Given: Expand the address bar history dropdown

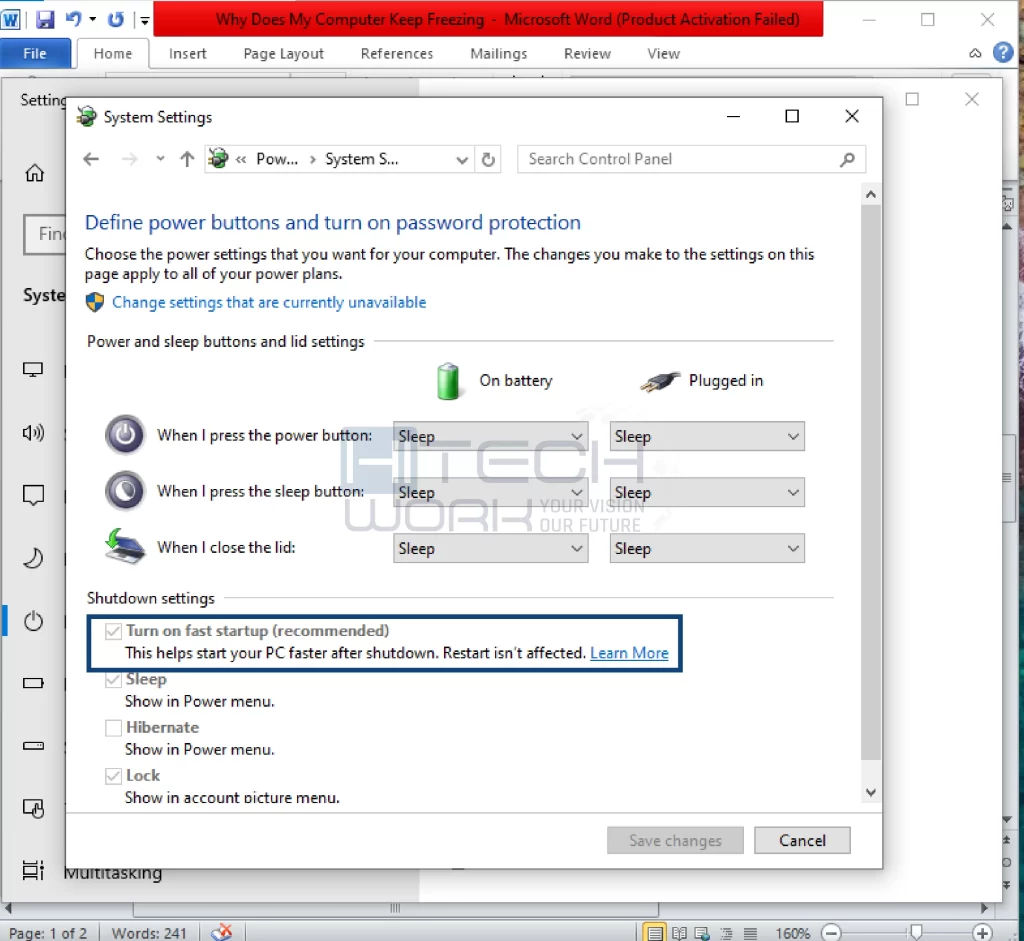Looking at the screenshot, I should coord(462,160).
